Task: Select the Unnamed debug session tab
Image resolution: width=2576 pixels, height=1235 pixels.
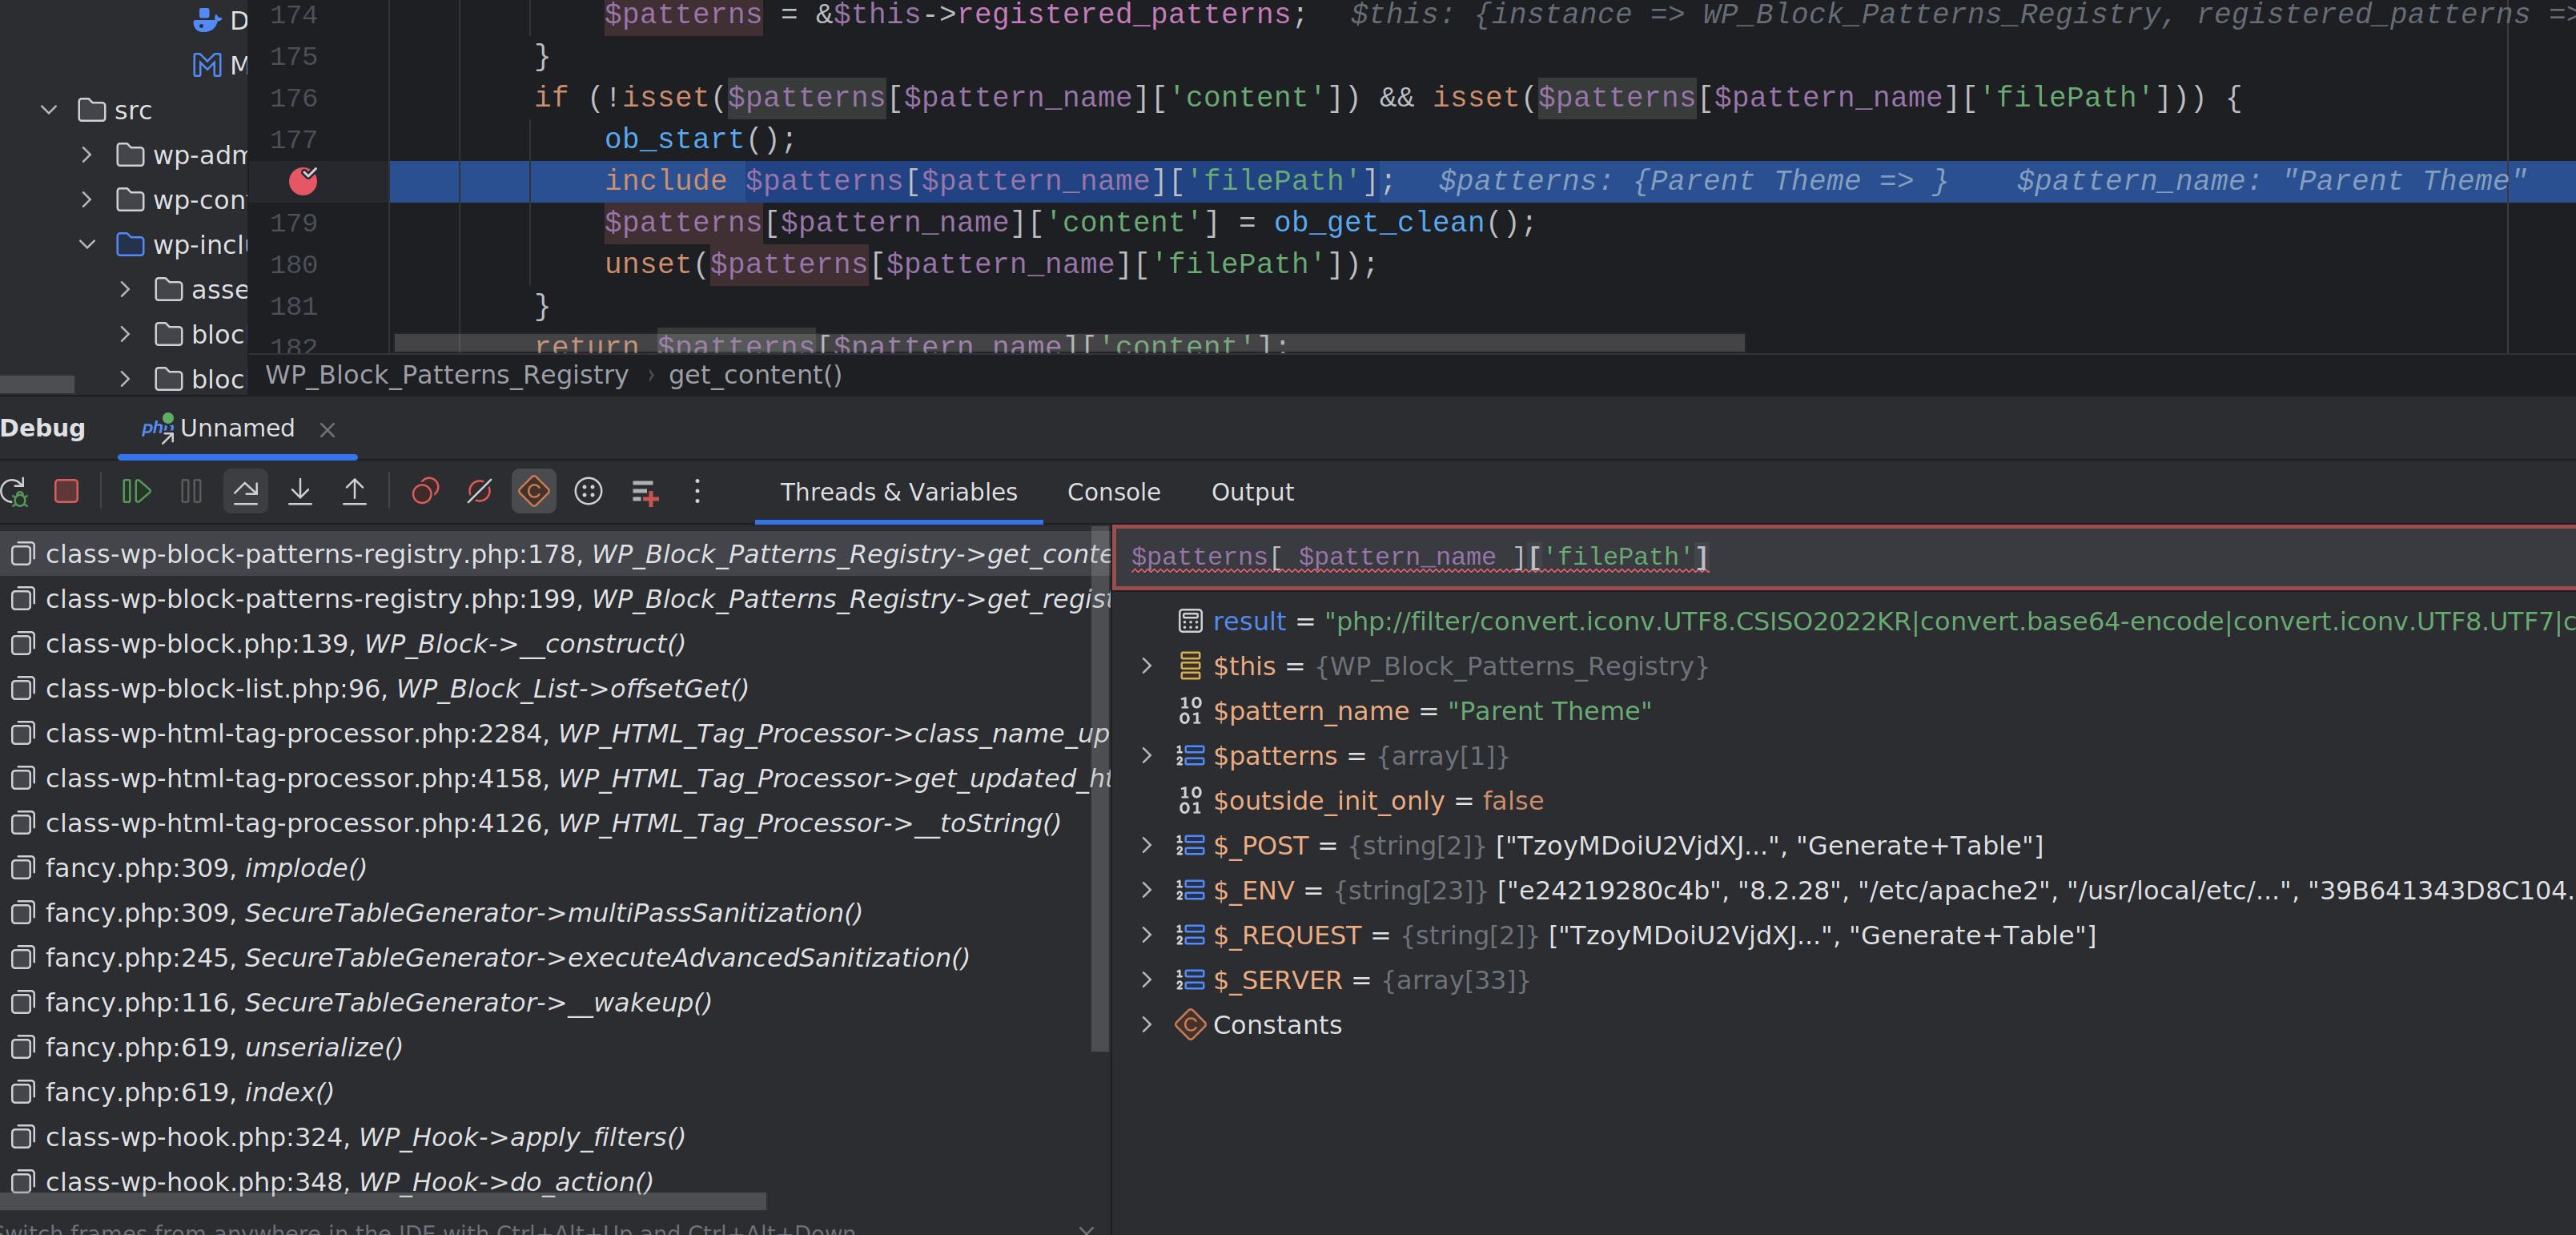Action: pos(237,429)
